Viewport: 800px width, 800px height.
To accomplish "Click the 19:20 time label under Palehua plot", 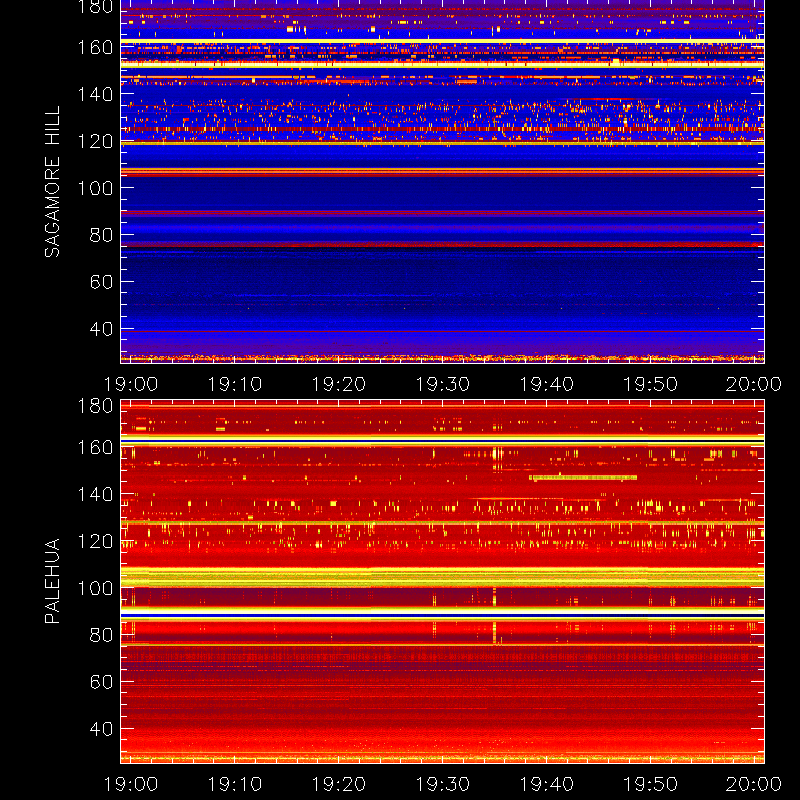I will click(338, 784).
